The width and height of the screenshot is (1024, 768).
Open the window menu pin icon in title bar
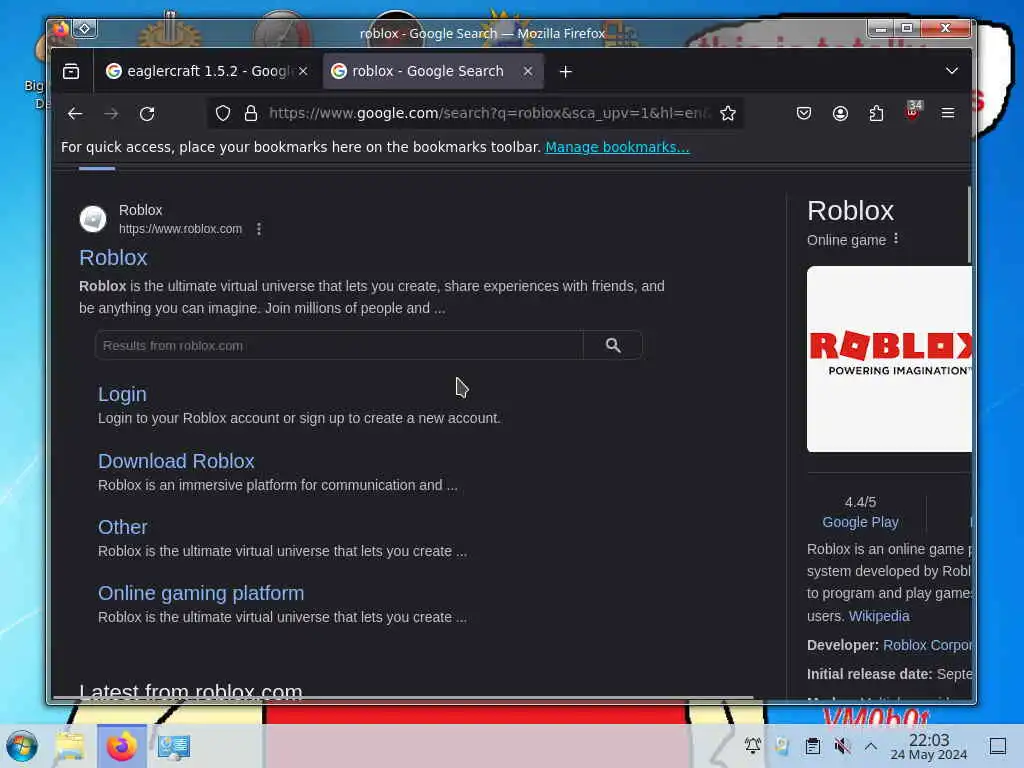point(85,29)
